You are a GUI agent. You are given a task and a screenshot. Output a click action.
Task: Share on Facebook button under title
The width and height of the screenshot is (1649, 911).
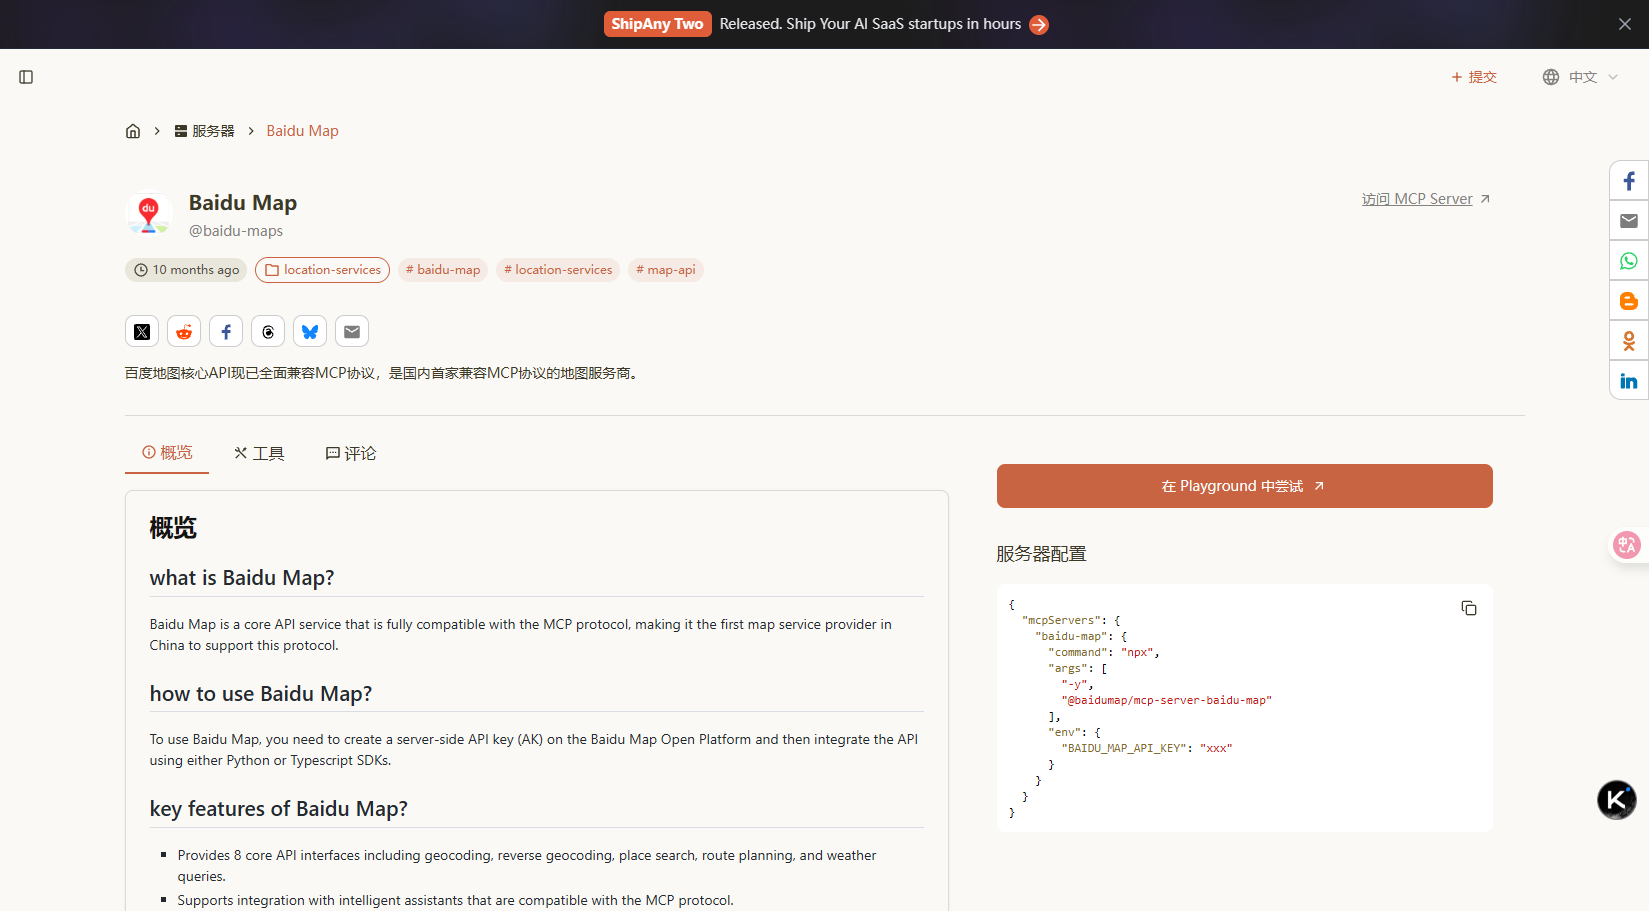point(226,332)
